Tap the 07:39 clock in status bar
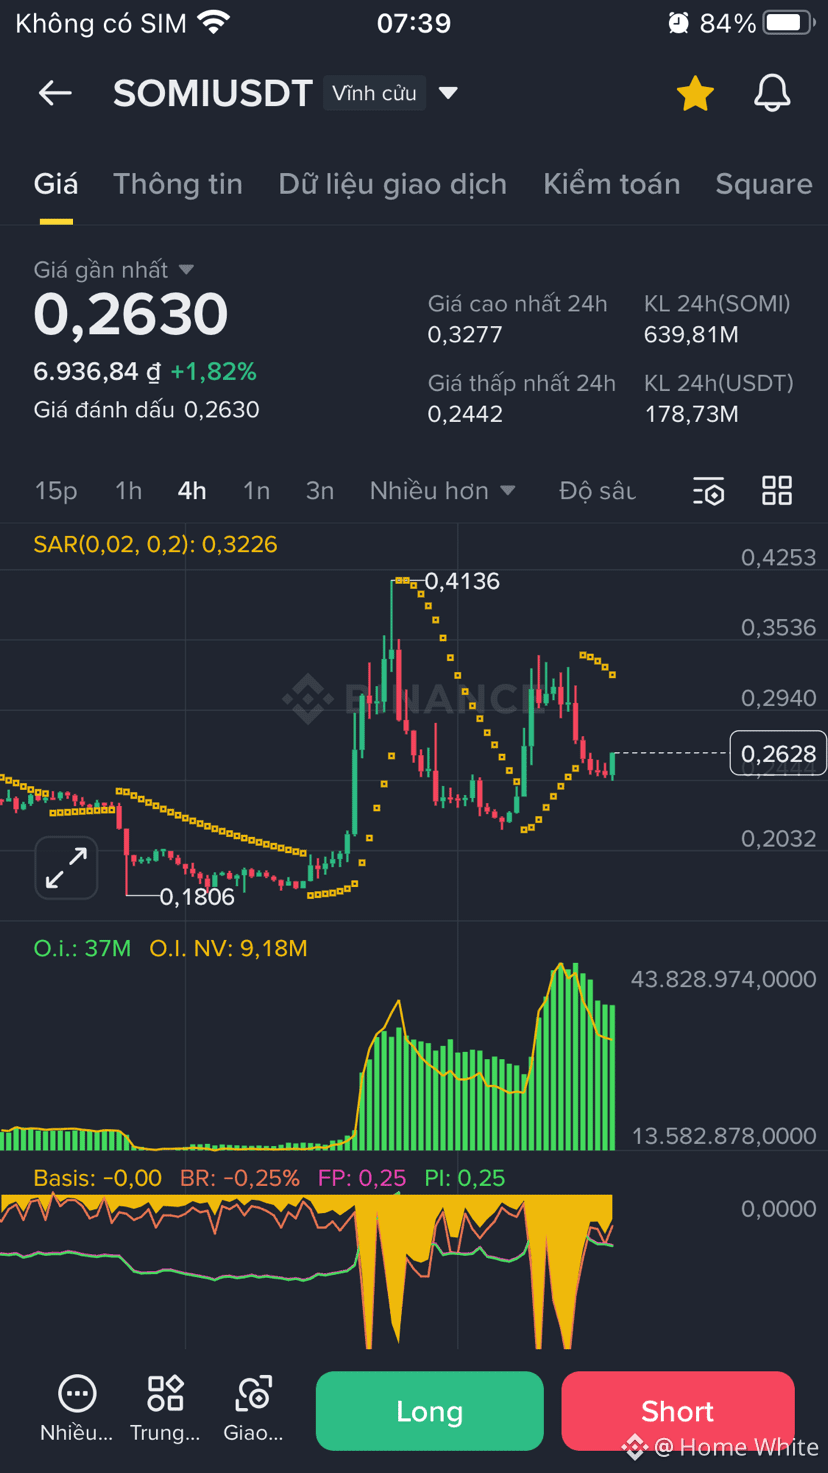 (x=414, y=22)
